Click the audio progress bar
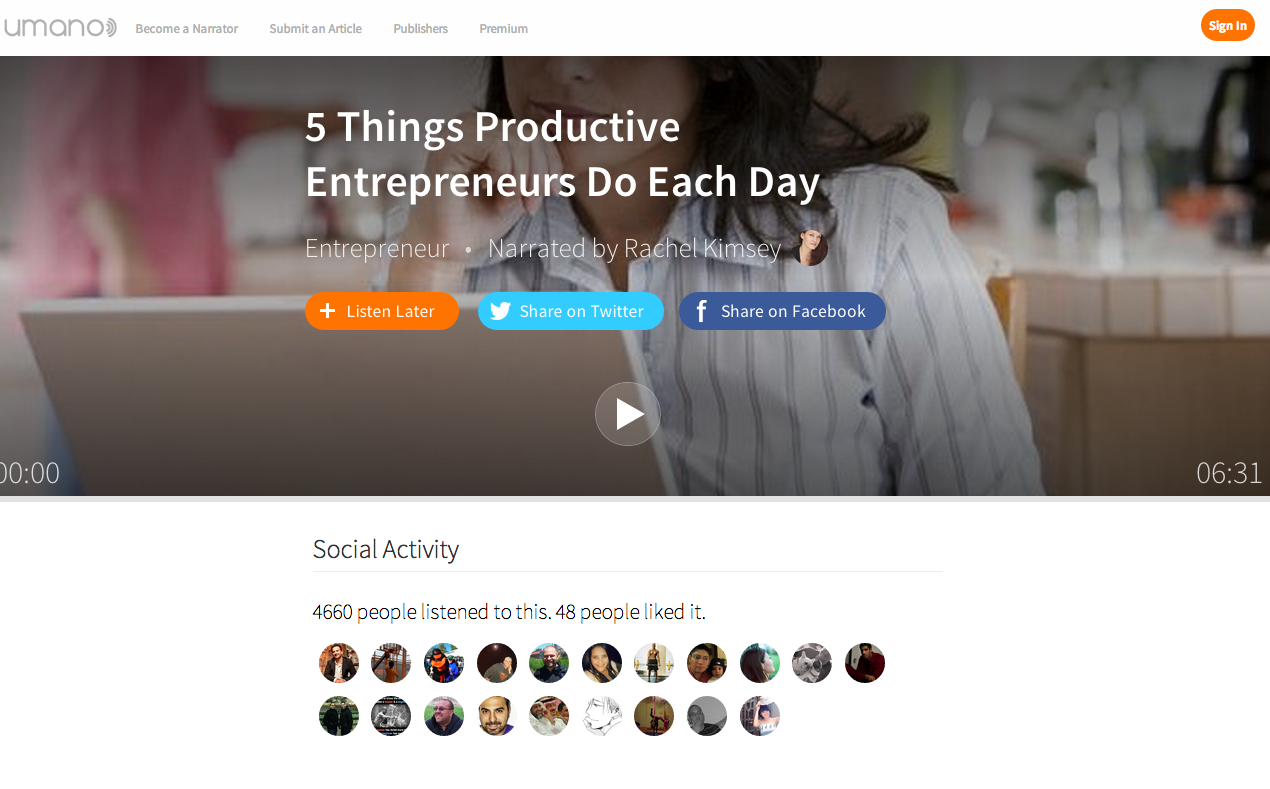 635,498
